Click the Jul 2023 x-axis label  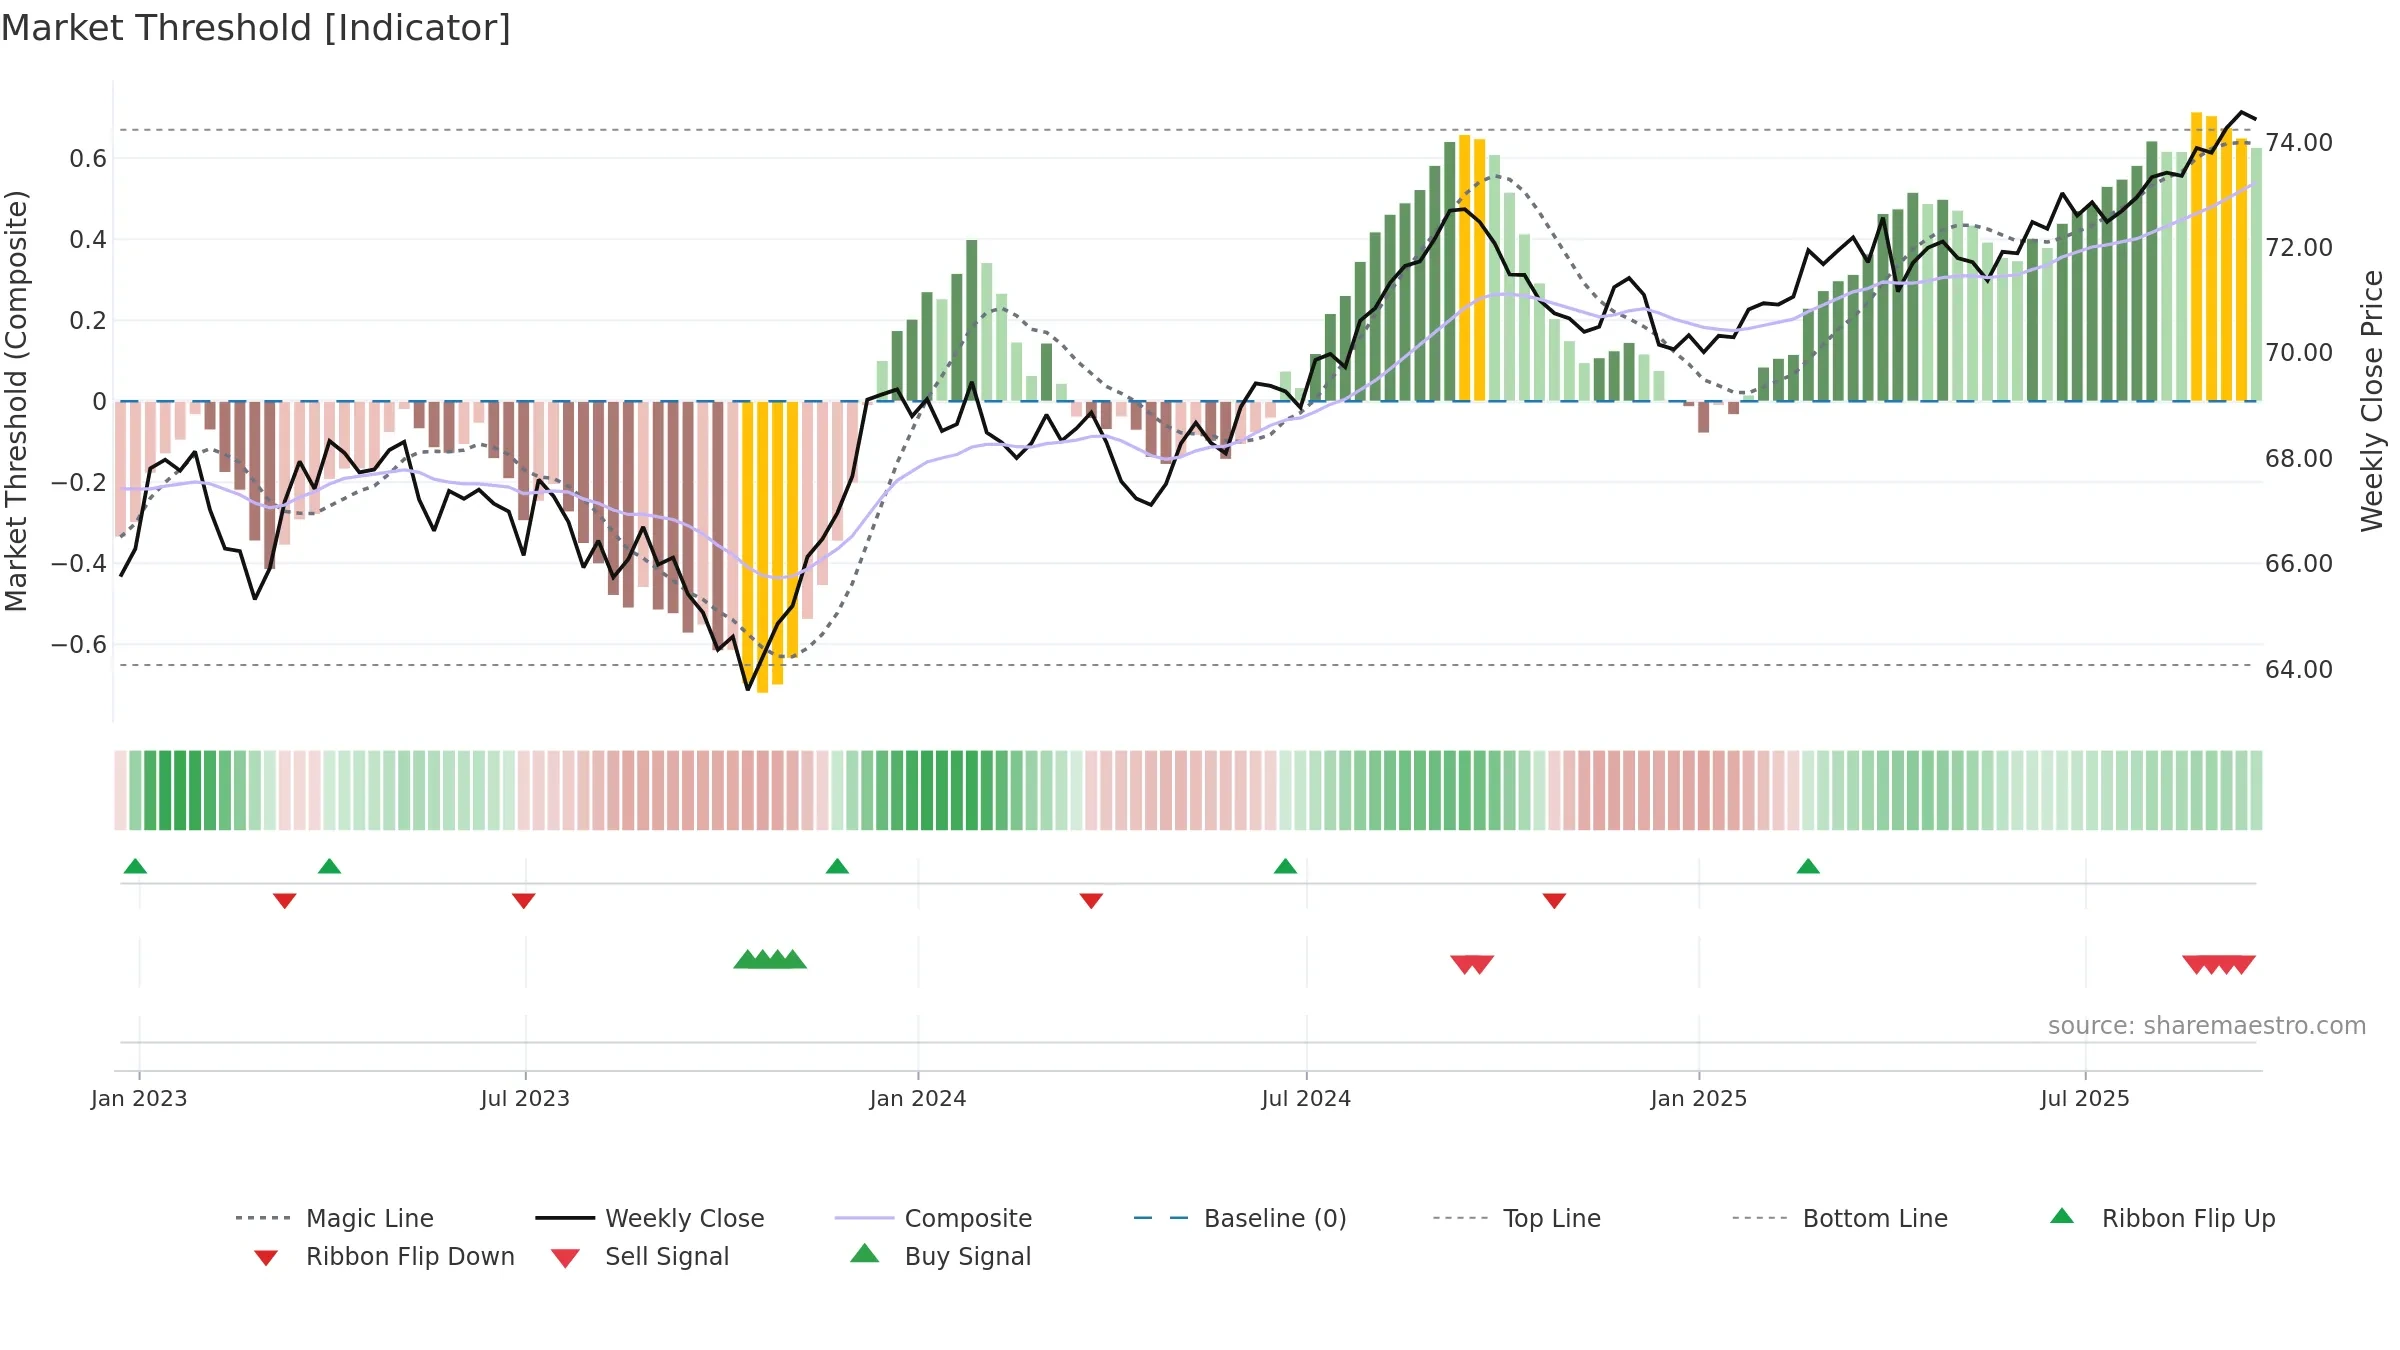point(525,1098)
